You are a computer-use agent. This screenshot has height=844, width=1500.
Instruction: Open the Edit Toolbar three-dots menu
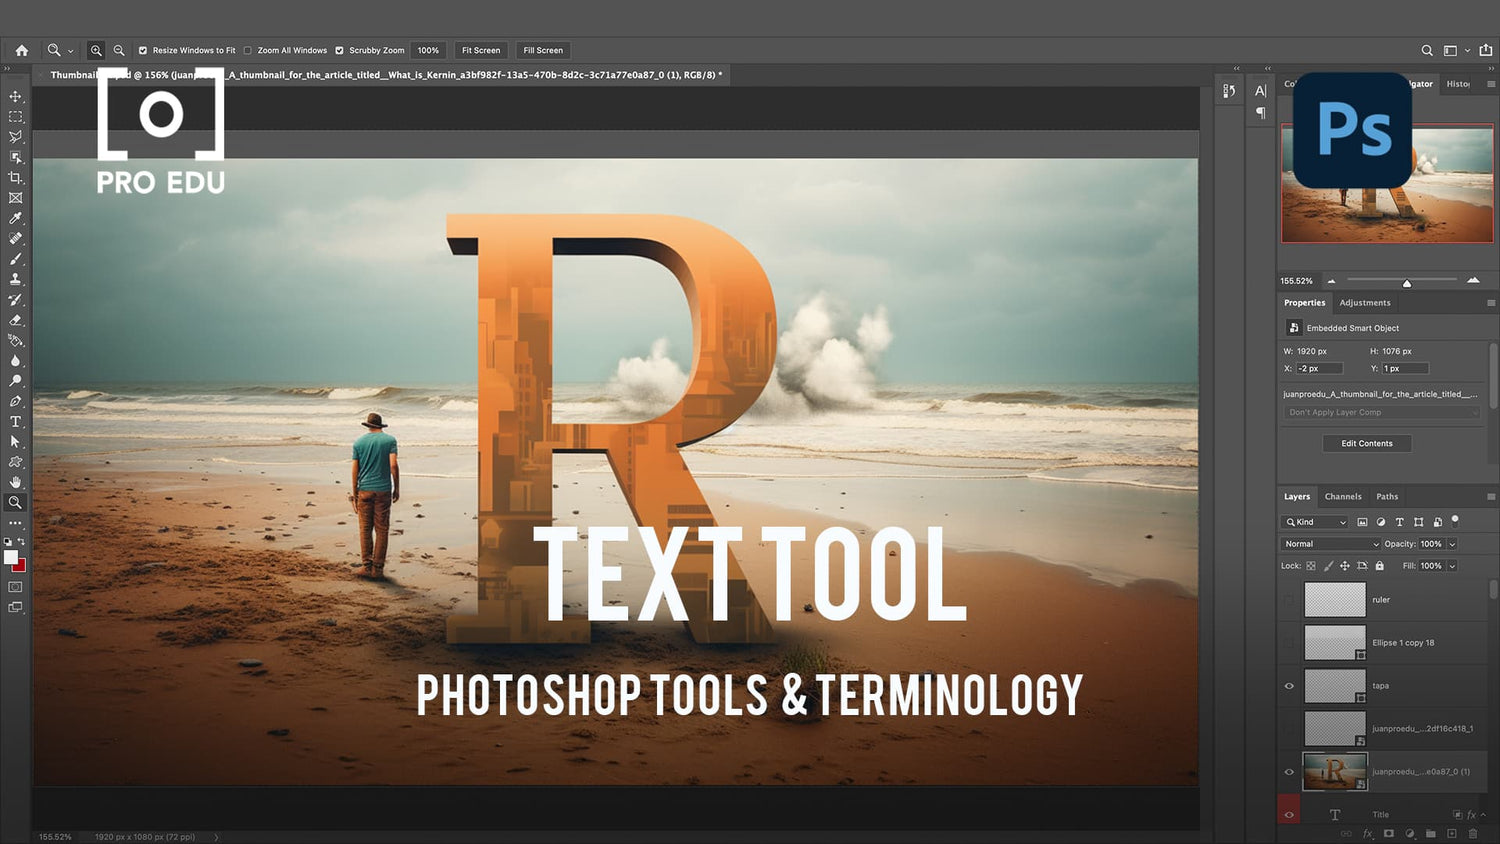(15, 523)
